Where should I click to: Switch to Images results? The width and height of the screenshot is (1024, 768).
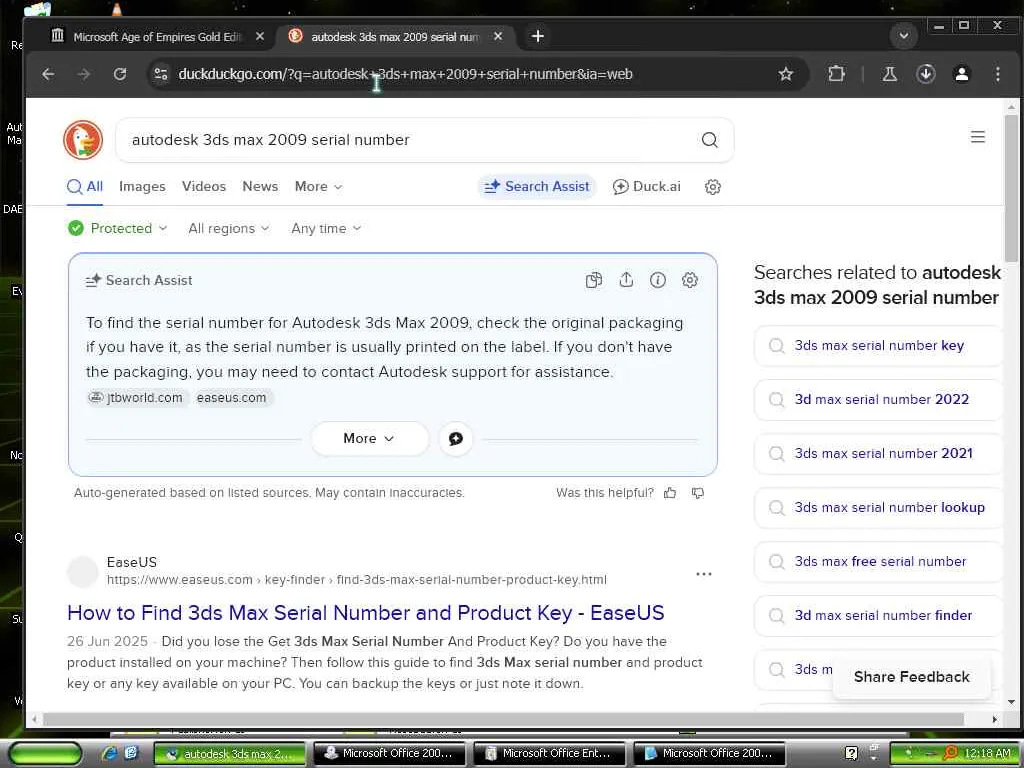142,187
